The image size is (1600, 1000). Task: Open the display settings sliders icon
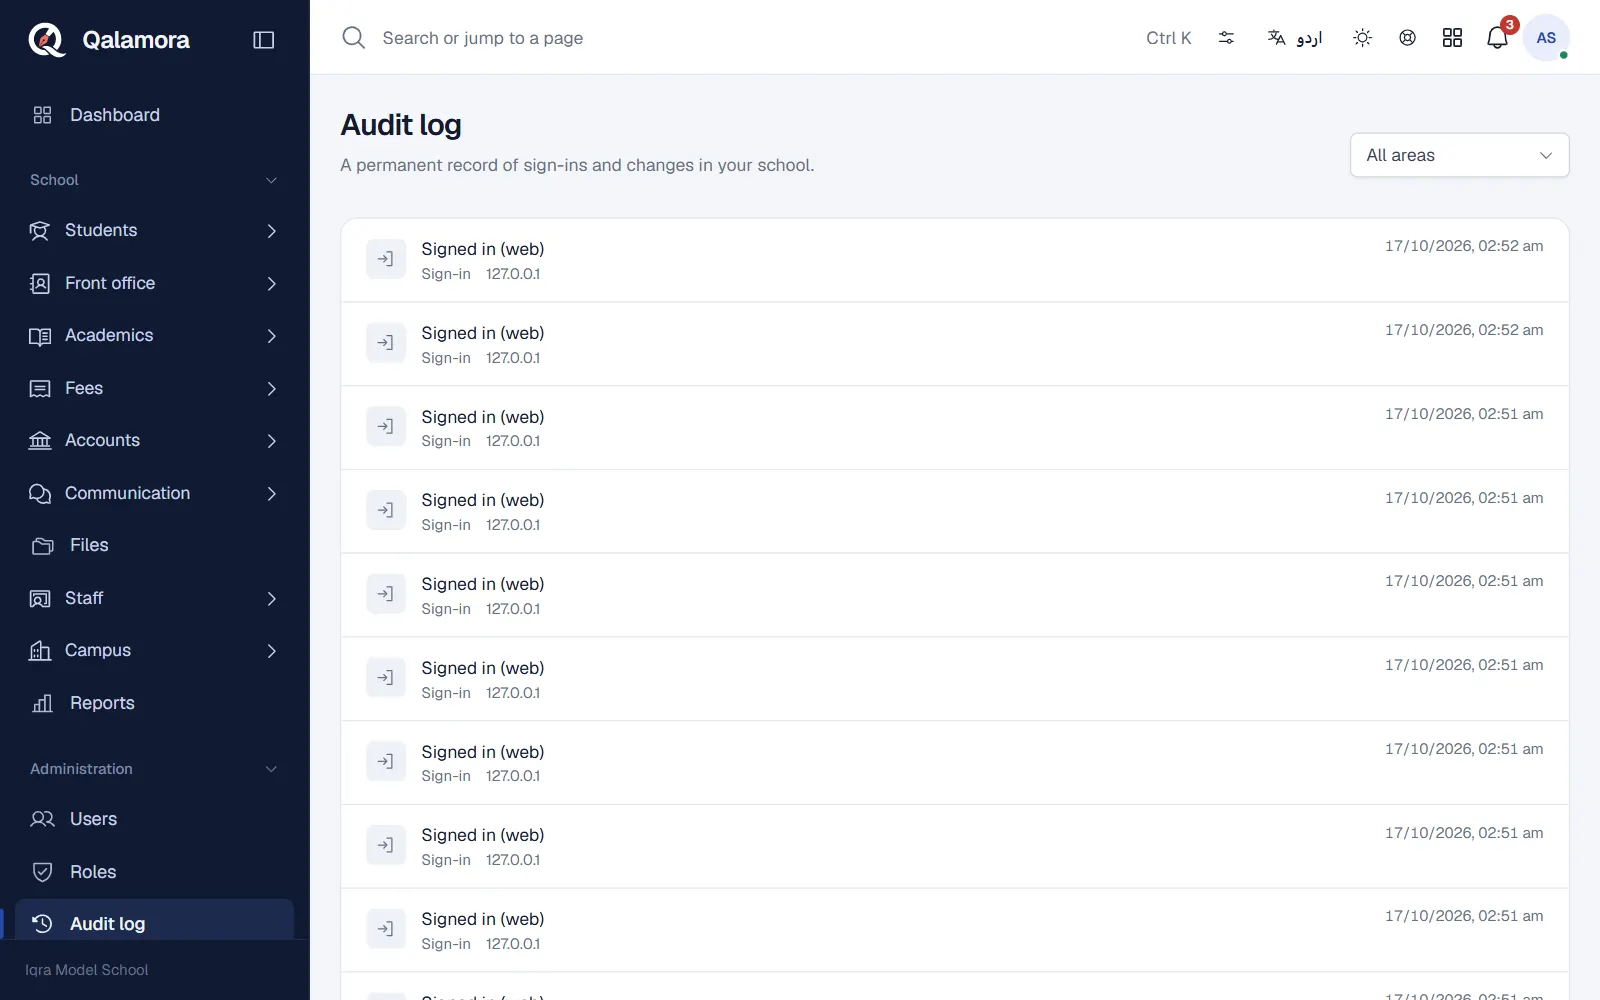click(x=1226, y=38)
